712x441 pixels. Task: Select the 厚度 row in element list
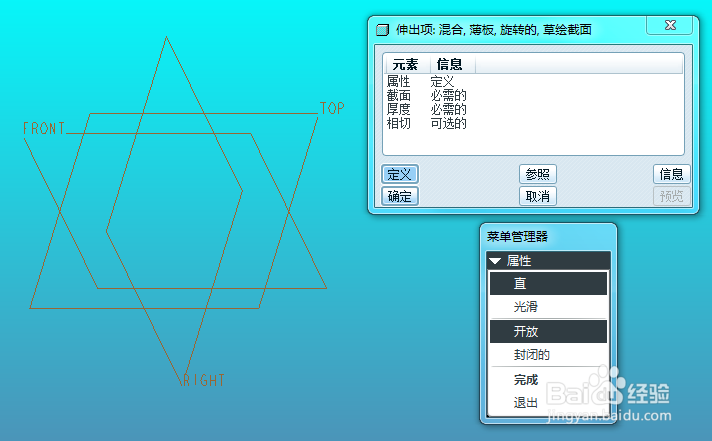[533, 109]
